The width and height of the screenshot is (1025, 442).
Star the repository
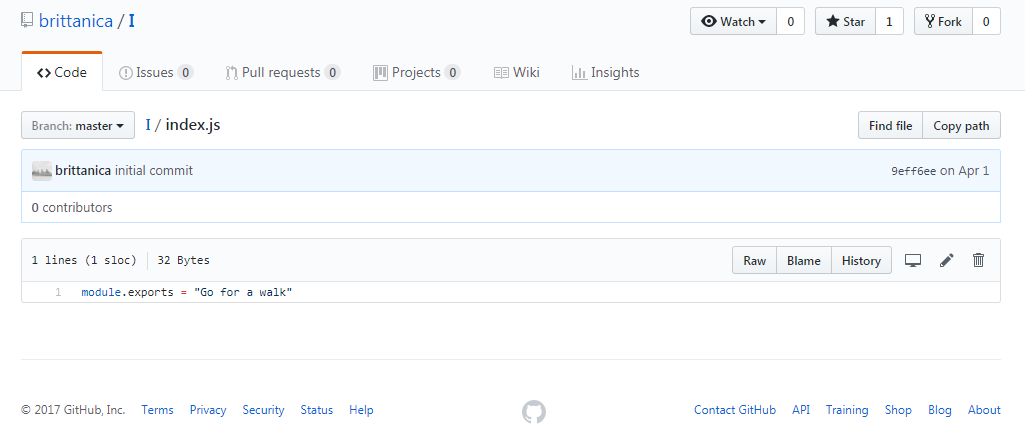(845, 22)
